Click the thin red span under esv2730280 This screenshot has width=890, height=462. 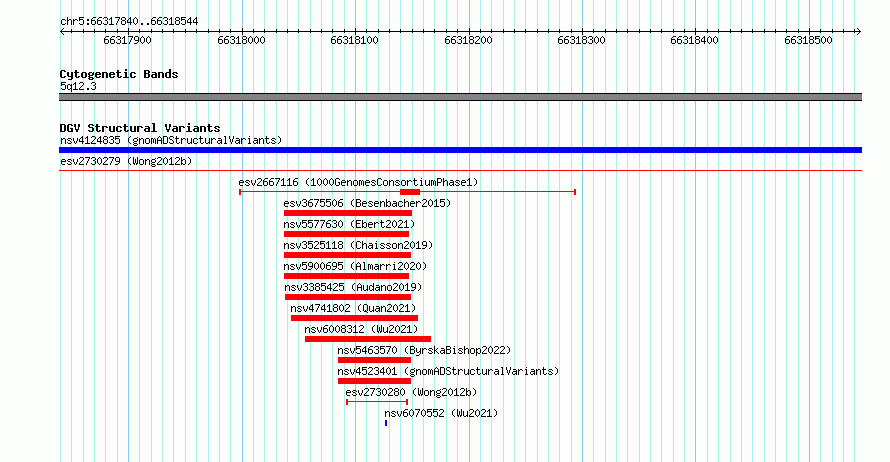point(377,402)
